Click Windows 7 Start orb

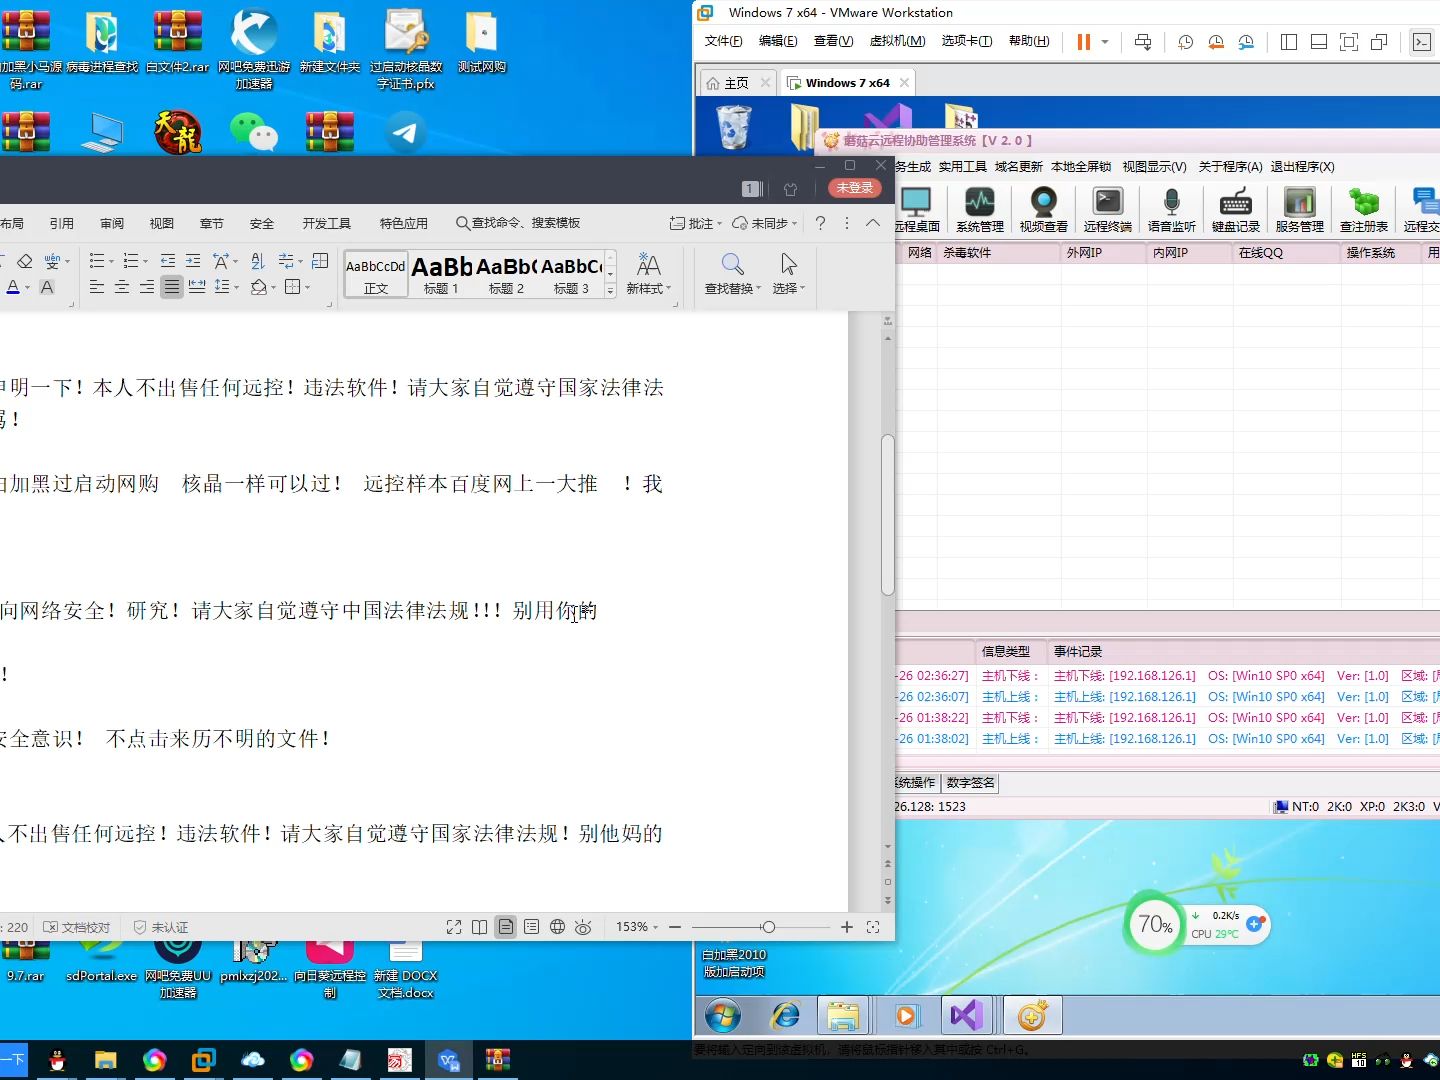722,1016
